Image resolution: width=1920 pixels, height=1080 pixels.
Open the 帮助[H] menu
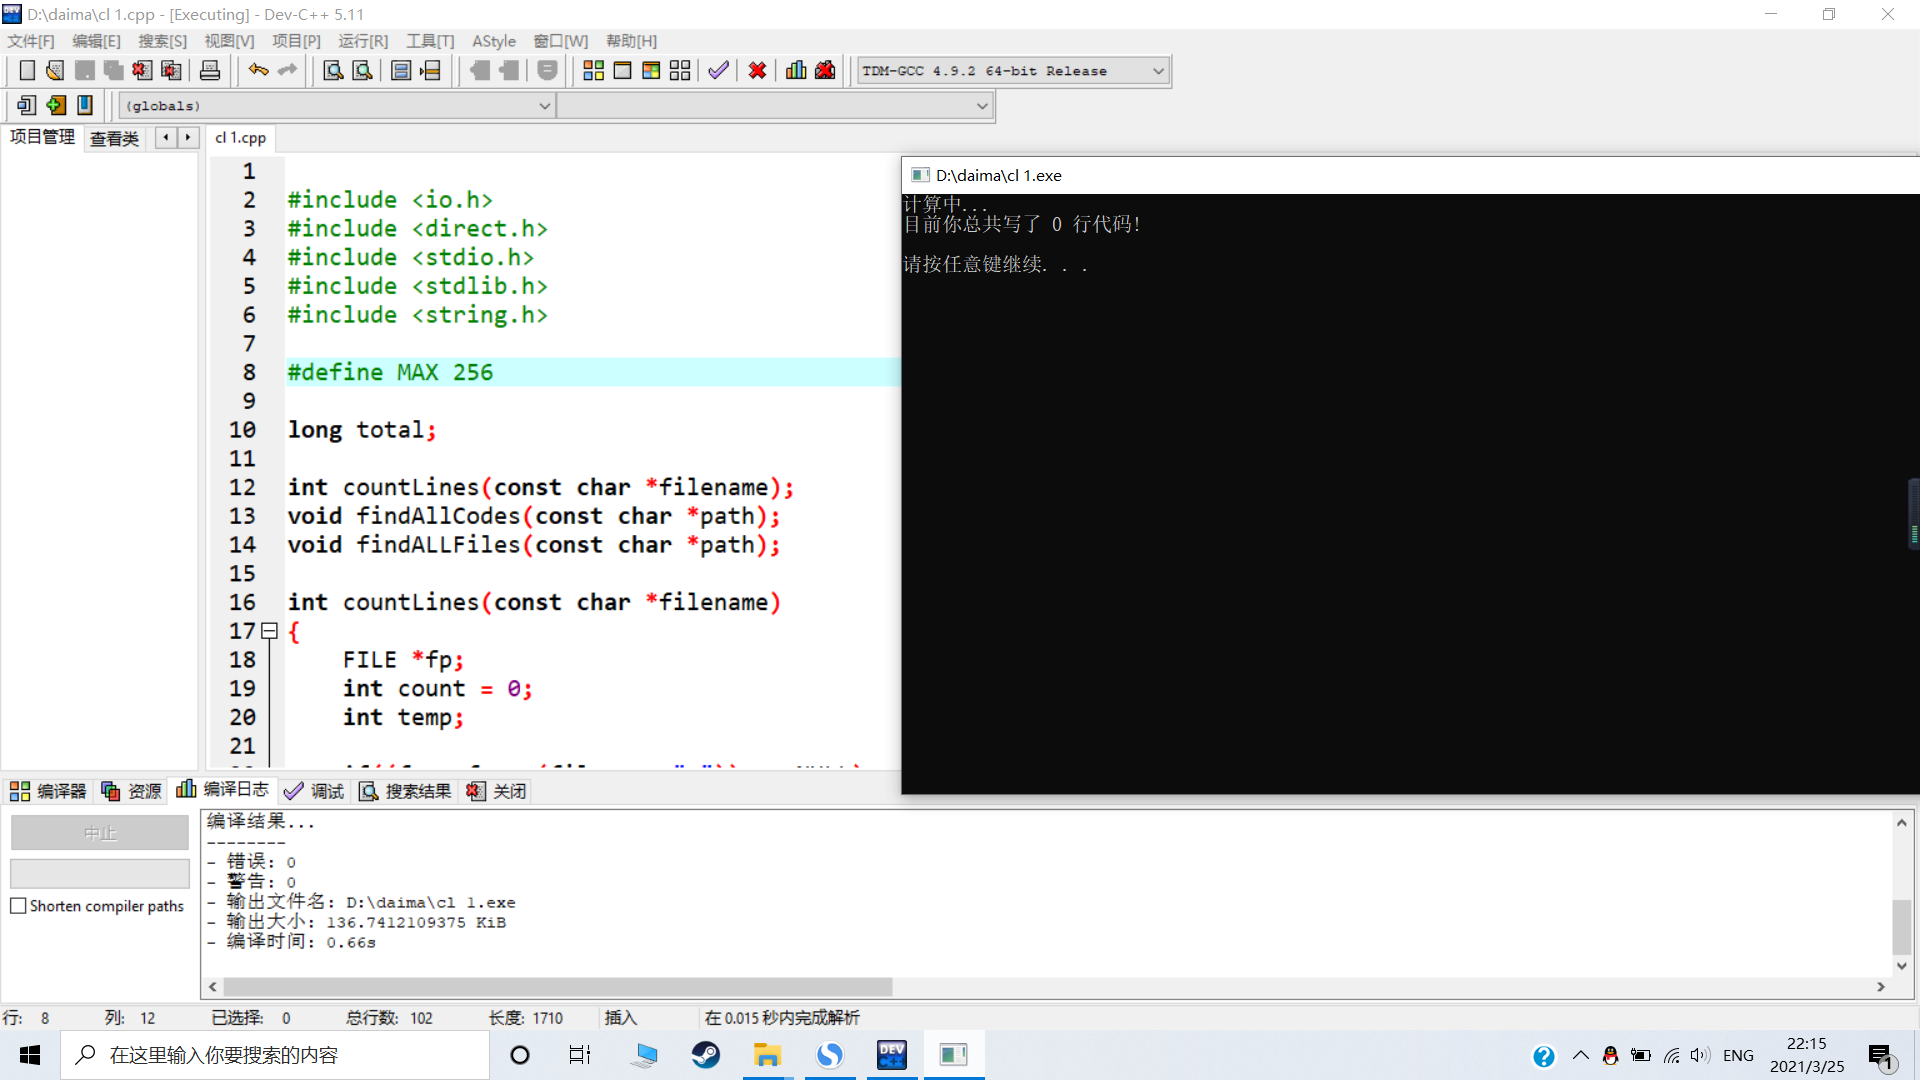click(x=631, y=41)
